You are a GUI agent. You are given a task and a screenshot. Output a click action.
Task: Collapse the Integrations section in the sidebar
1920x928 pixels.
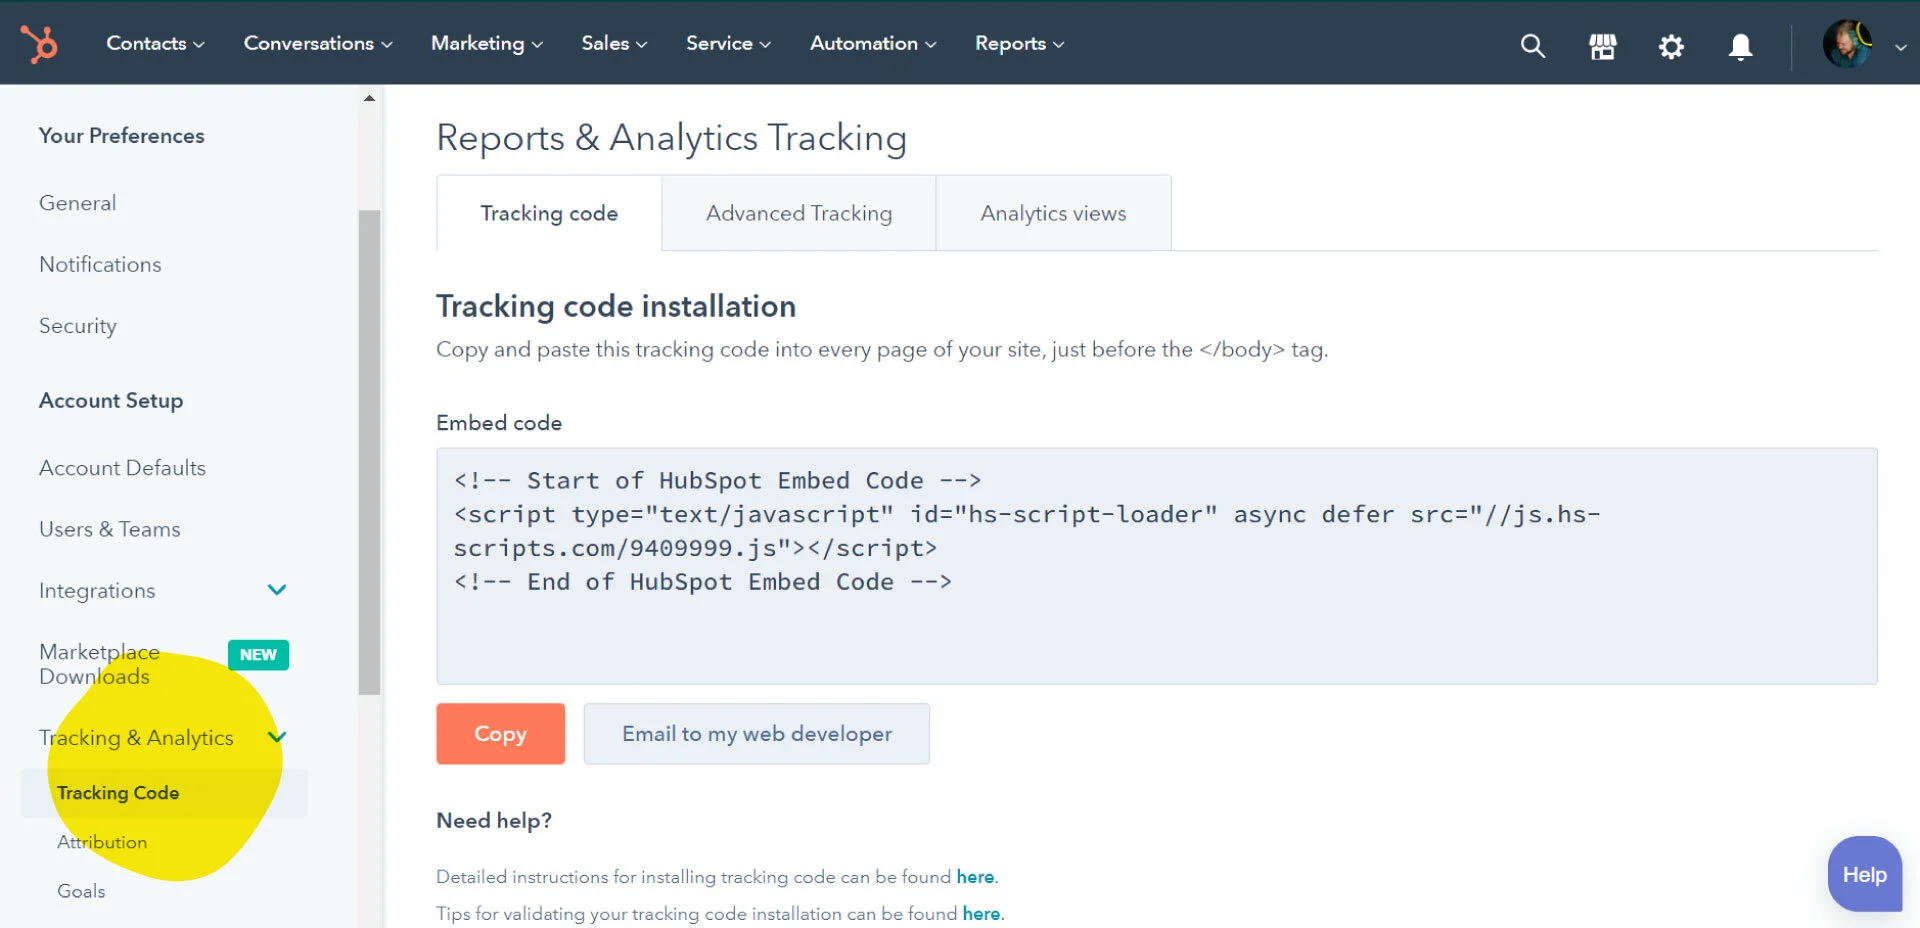(277, 590)
